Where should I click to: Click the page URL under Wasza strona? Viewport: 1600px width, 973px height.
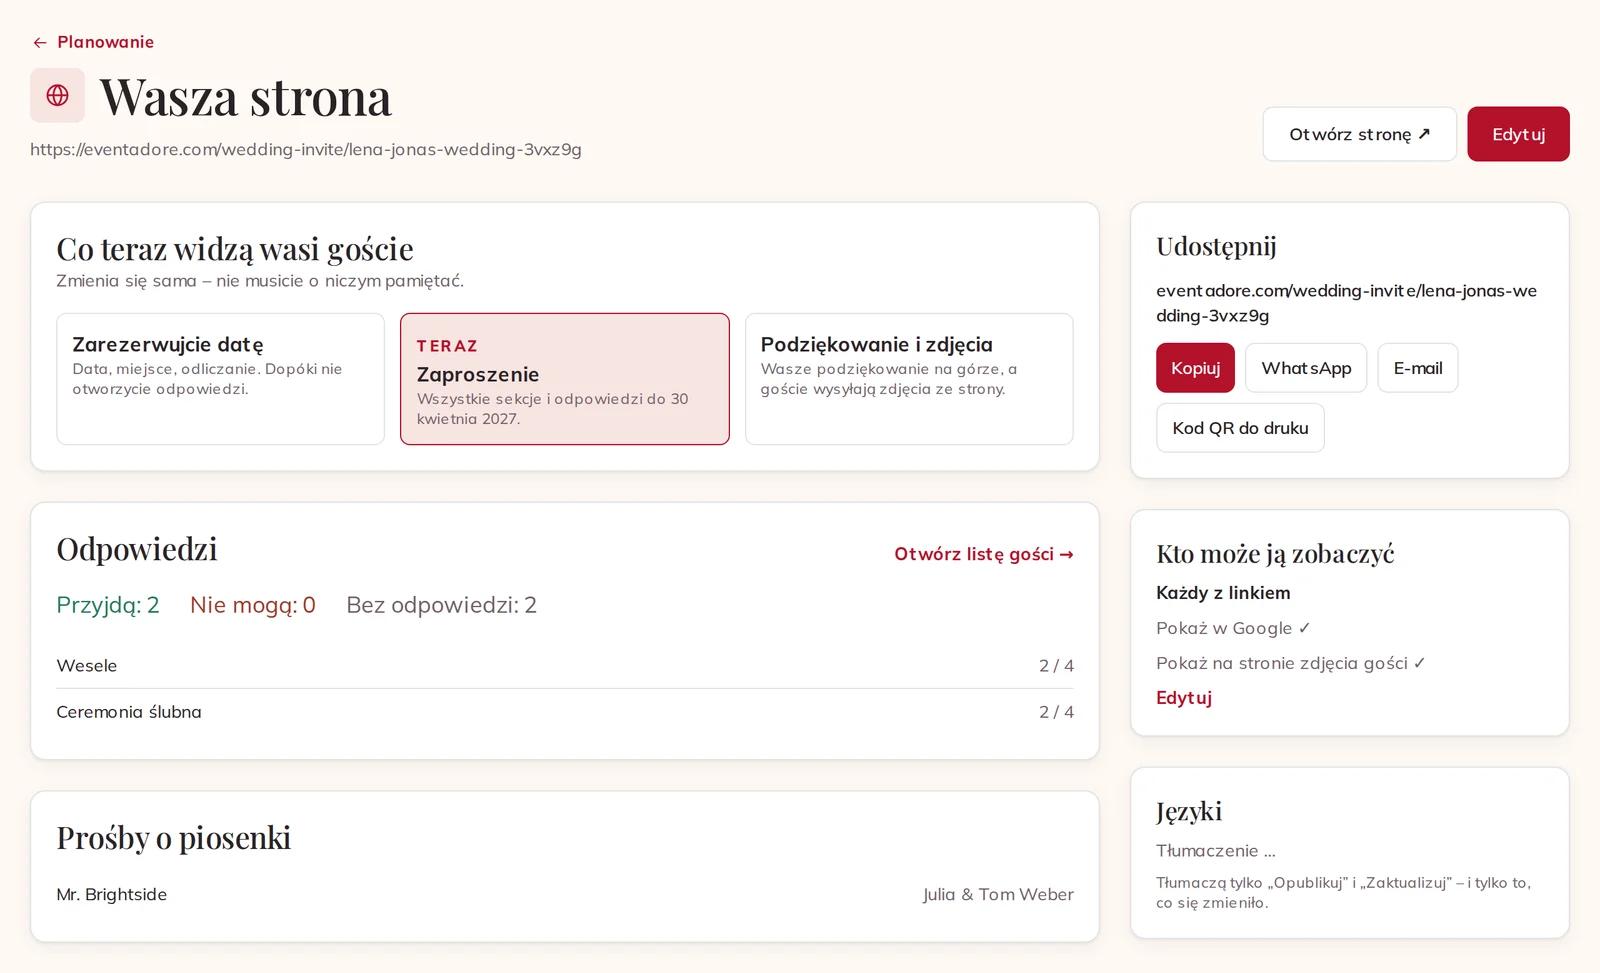coord(306,150)
